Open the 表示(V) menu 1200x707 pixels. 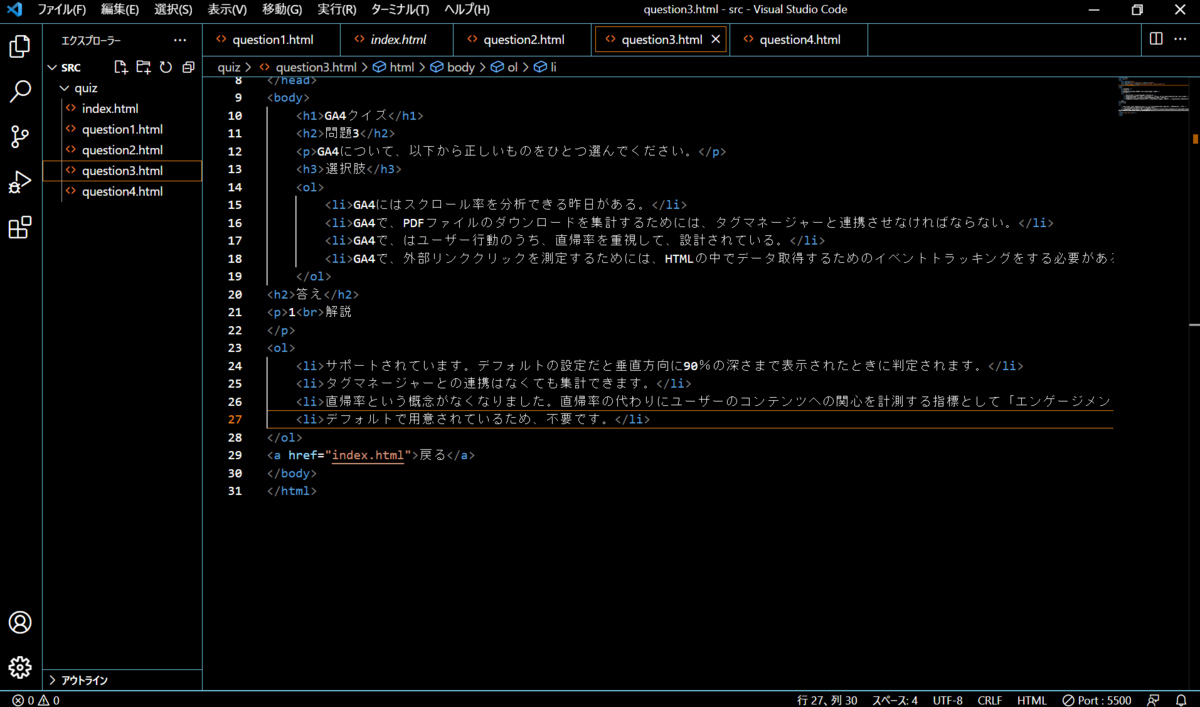point(227,10)
